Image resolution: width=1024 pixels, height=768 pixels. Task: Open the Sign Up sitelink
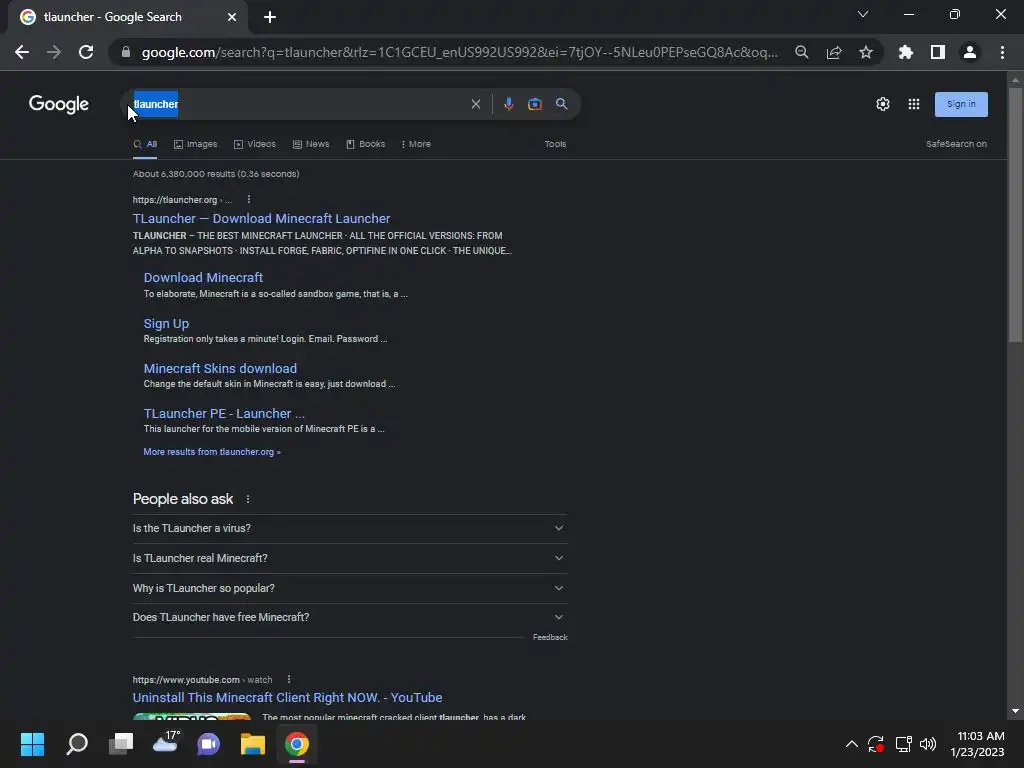166,323
